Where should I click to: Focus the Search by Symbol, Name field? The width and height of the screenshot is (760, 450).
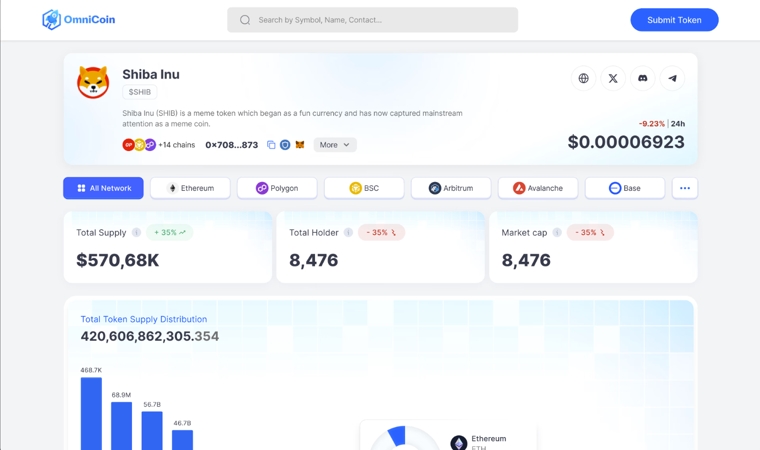pos(372,20)
